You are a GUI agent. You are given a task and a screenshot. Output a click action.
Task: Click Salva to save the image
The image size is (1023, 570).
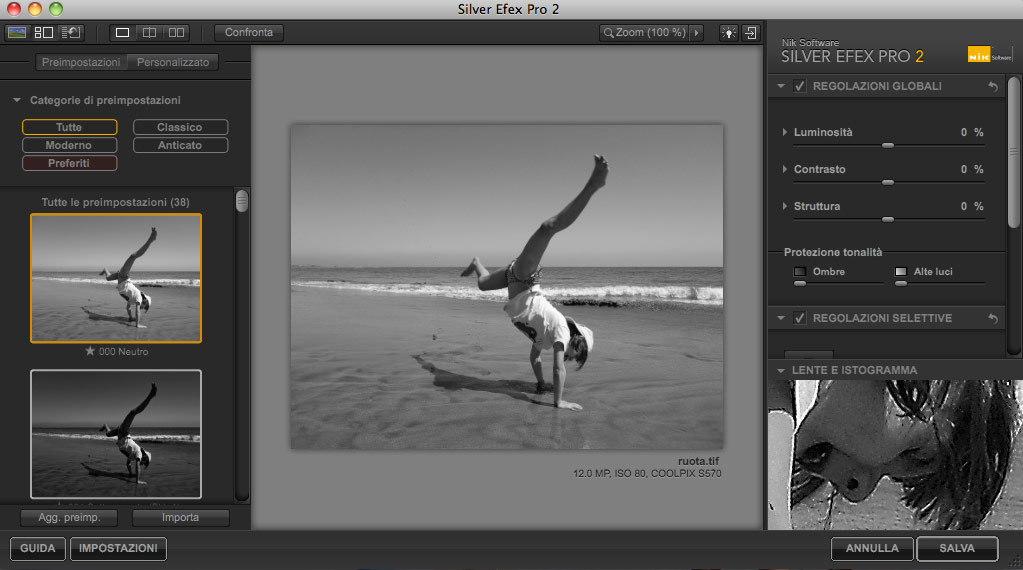957,548
